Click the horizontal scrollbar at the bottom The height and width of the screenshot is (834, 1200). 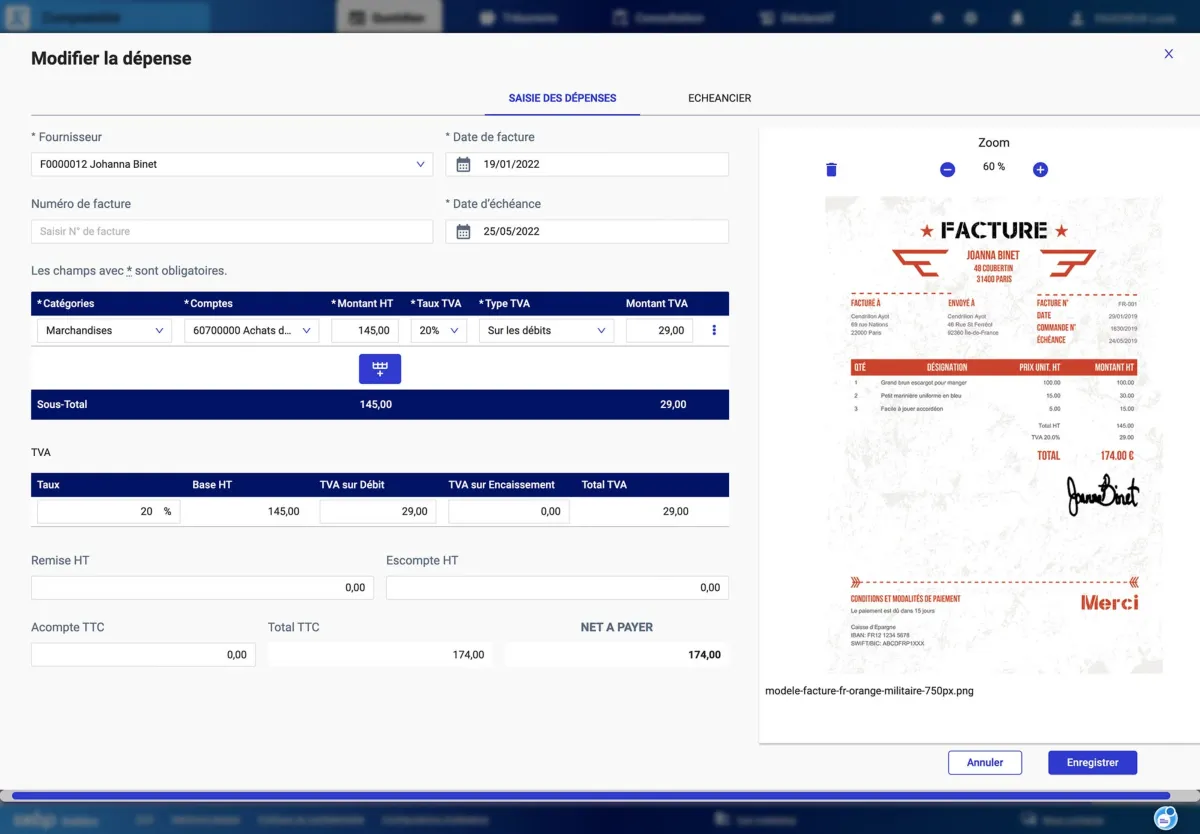click(x=590, y=796)
